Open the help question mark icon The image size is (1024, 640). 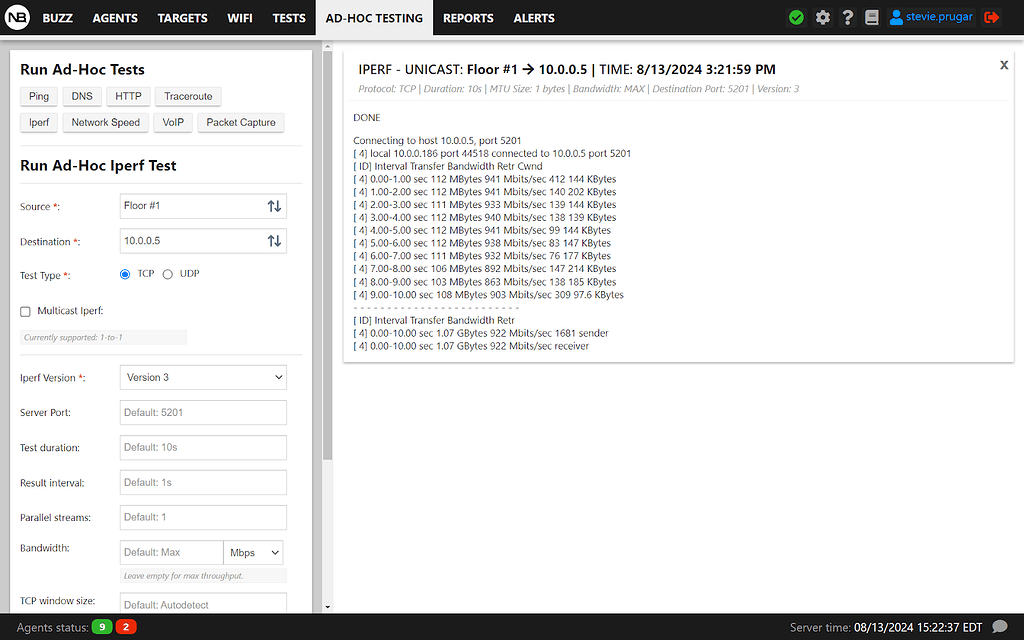point(847,17)
